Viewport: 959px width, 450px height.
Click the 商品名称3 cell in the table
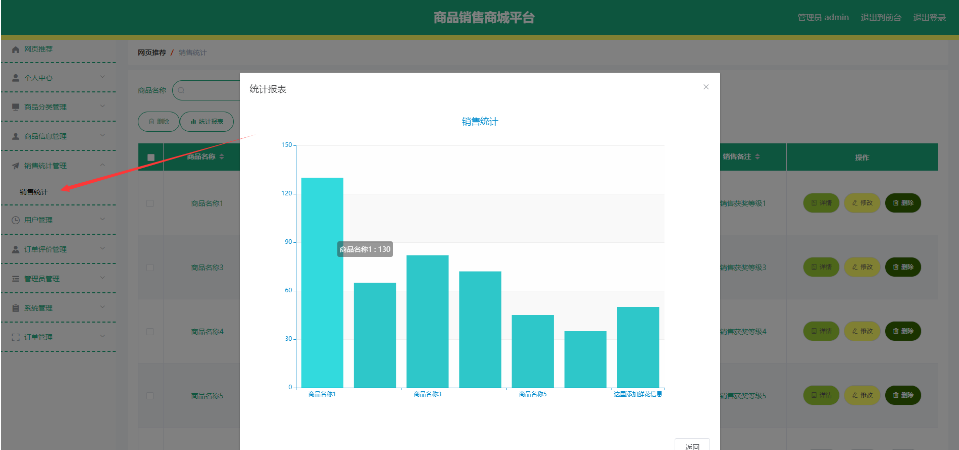pos(207,267)
